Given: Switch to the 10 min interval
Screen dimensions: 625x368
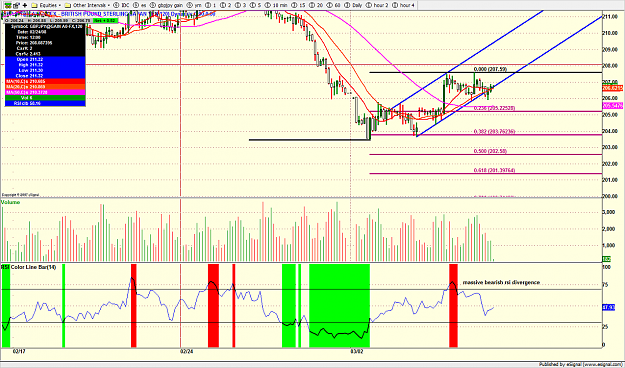Looking at the screenshot, I should pos(275,5).
